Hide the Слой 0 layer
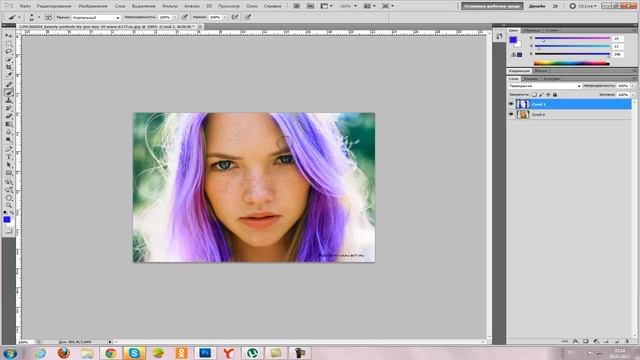The width and height of the screenshot is (640, 360). (511, 115)
